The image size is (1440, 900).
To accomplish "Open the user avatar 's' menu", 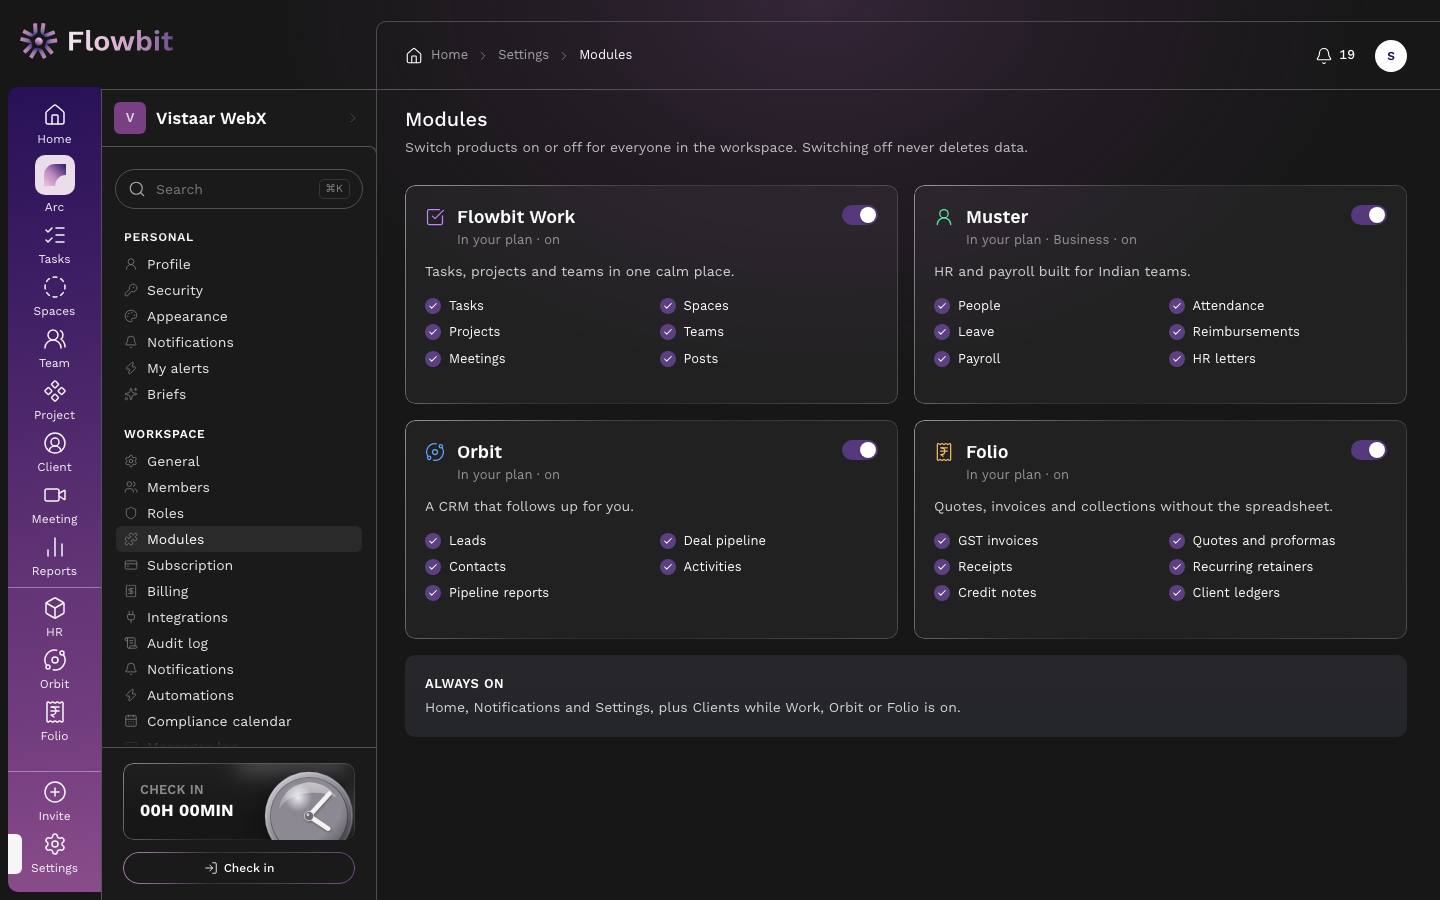I will tap(1391, 56).
